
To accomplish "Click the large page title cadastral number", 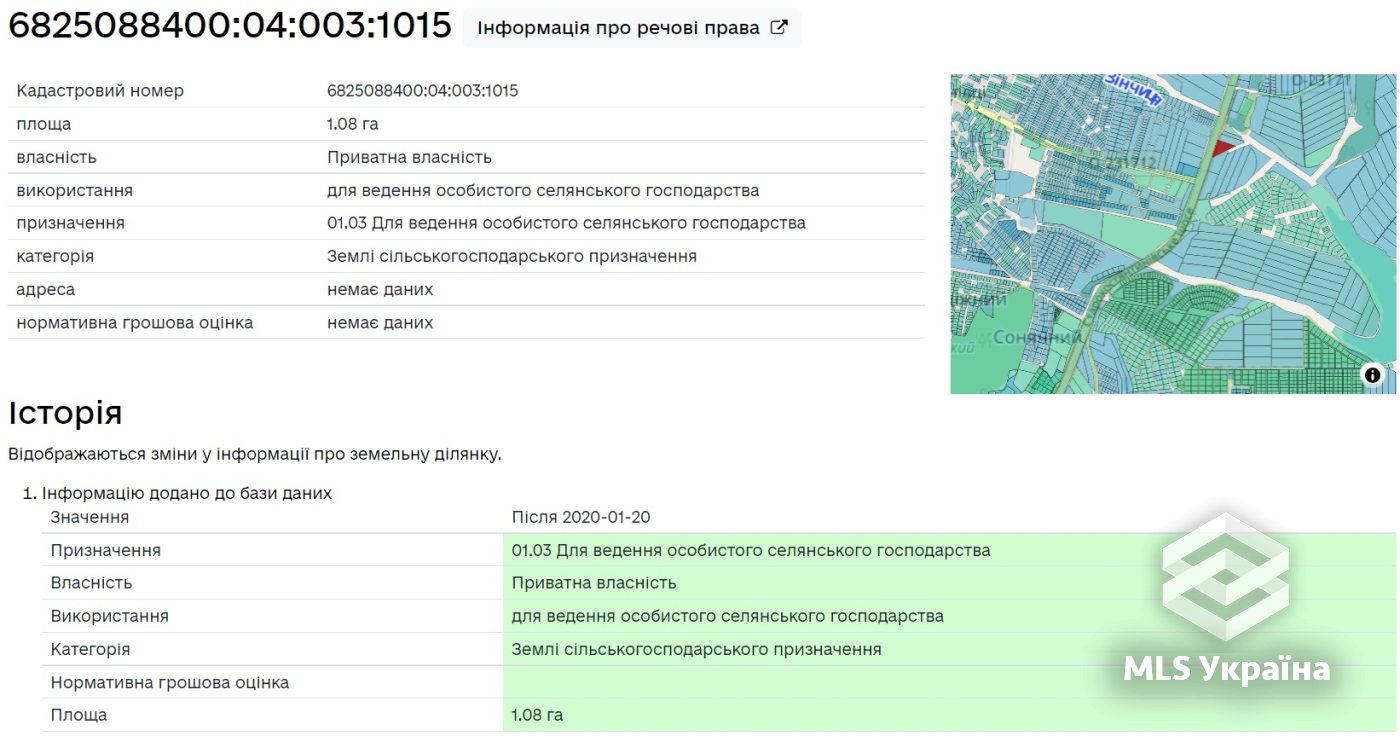I will 230,26.
